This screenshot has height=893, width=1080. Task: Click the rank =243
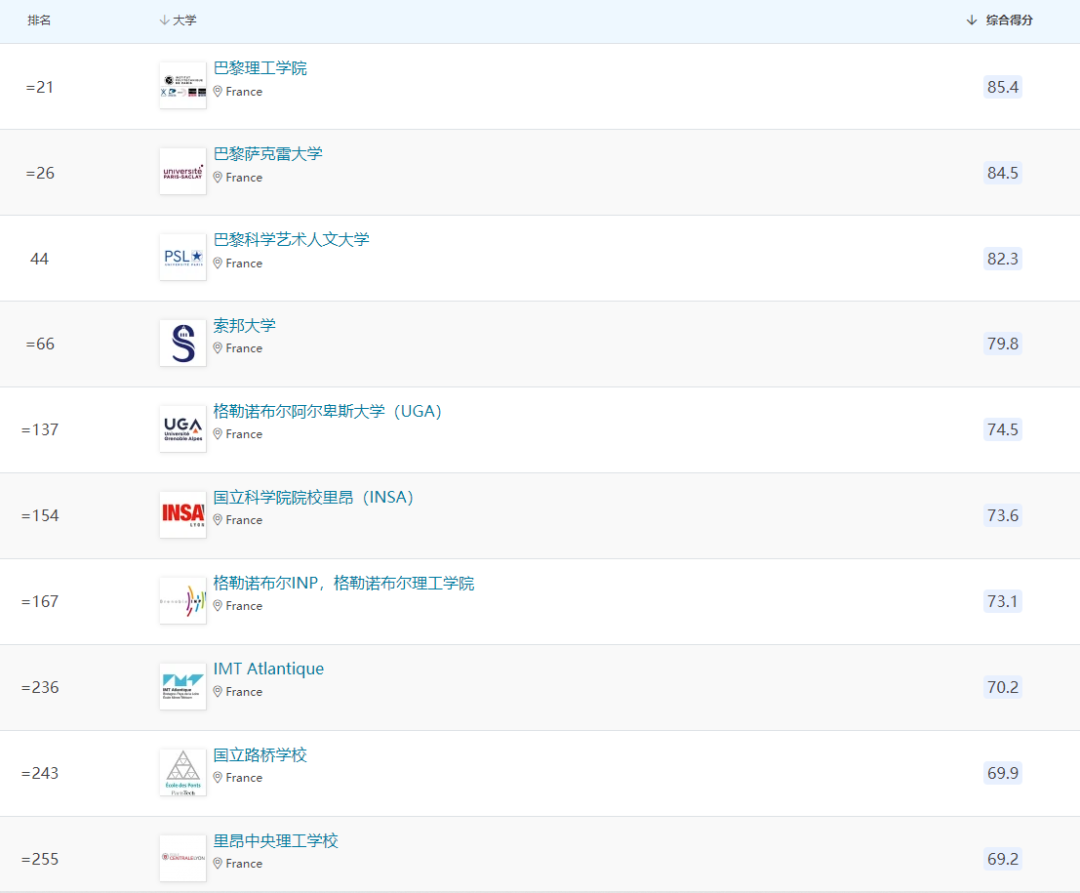point(40,773)
